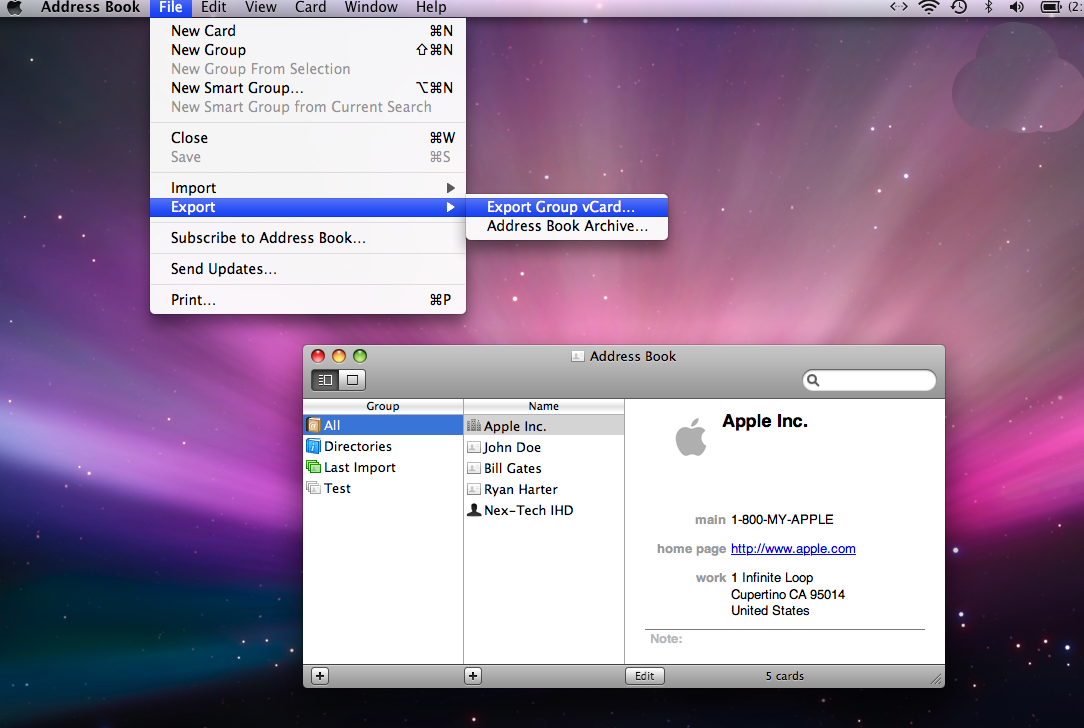The height and width of the screenshot is (728, 1084).
Task: Choose Export Group vCard… option
Action: [567, 207]
